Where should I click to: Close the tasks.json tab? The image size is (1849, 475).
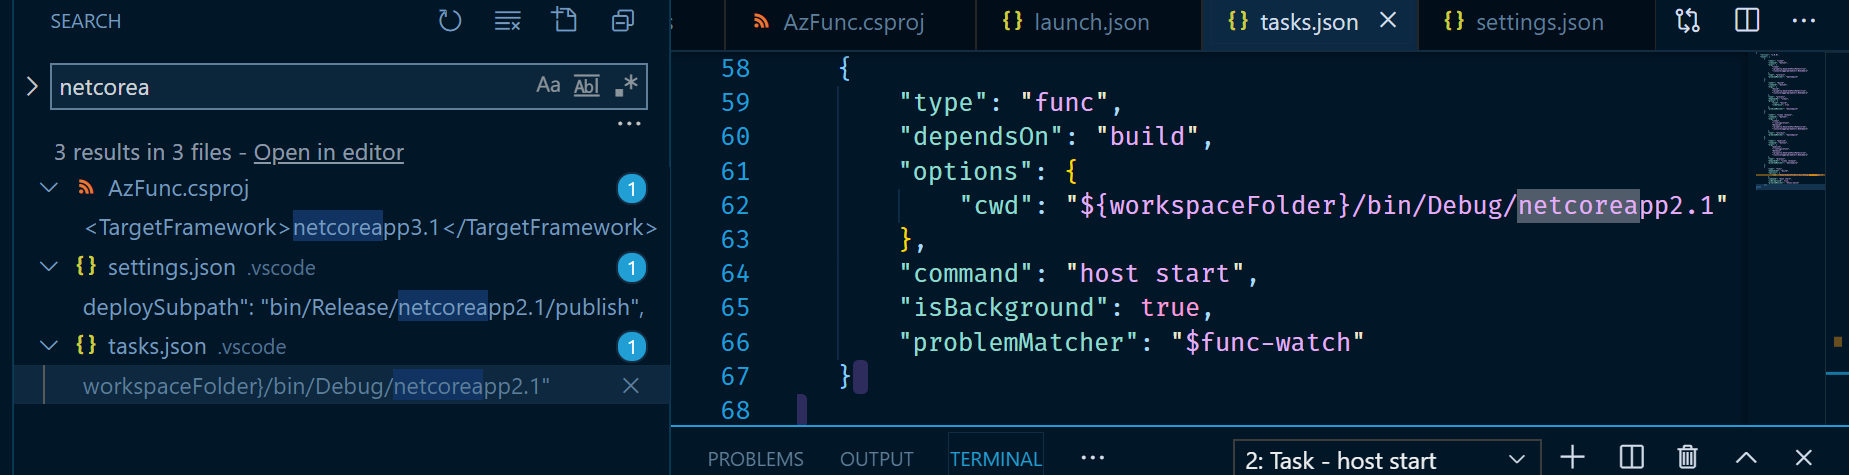tap(1388, 21)
